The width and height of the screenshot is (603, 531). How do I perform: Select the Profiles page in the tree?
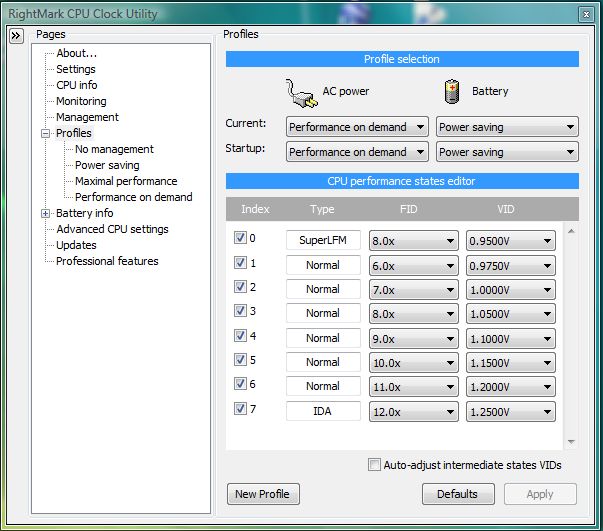tap(74, 133)
